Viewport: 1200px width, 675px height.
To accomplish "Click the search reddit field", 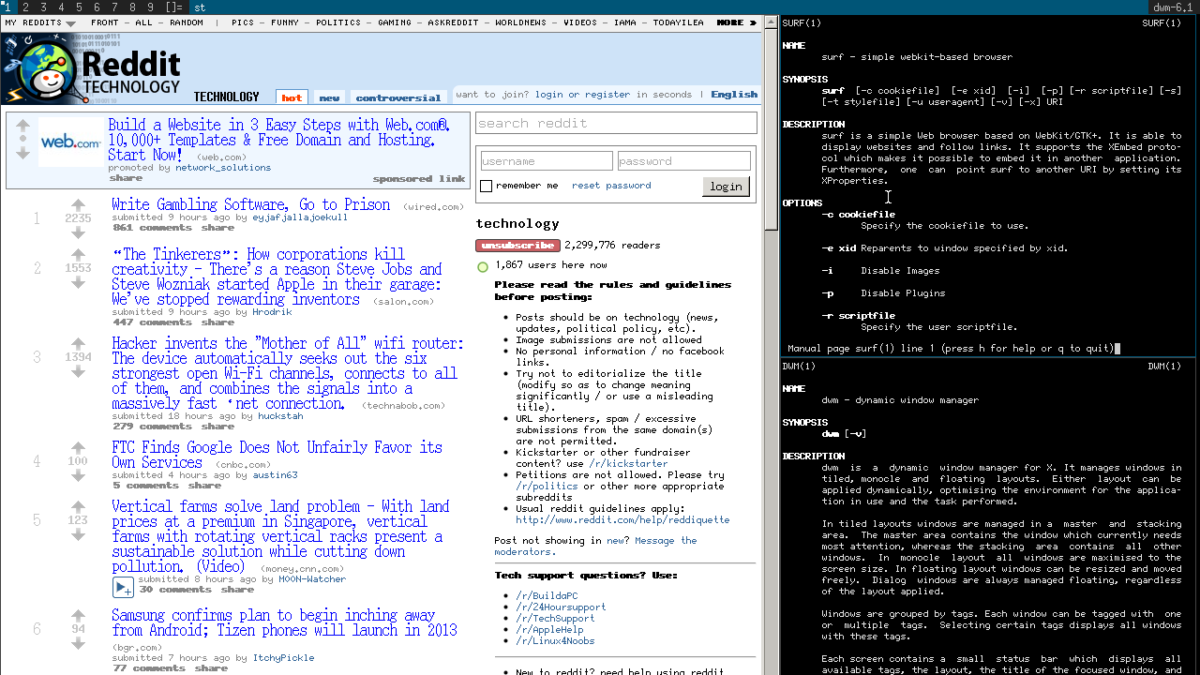I will coord(616,123).
